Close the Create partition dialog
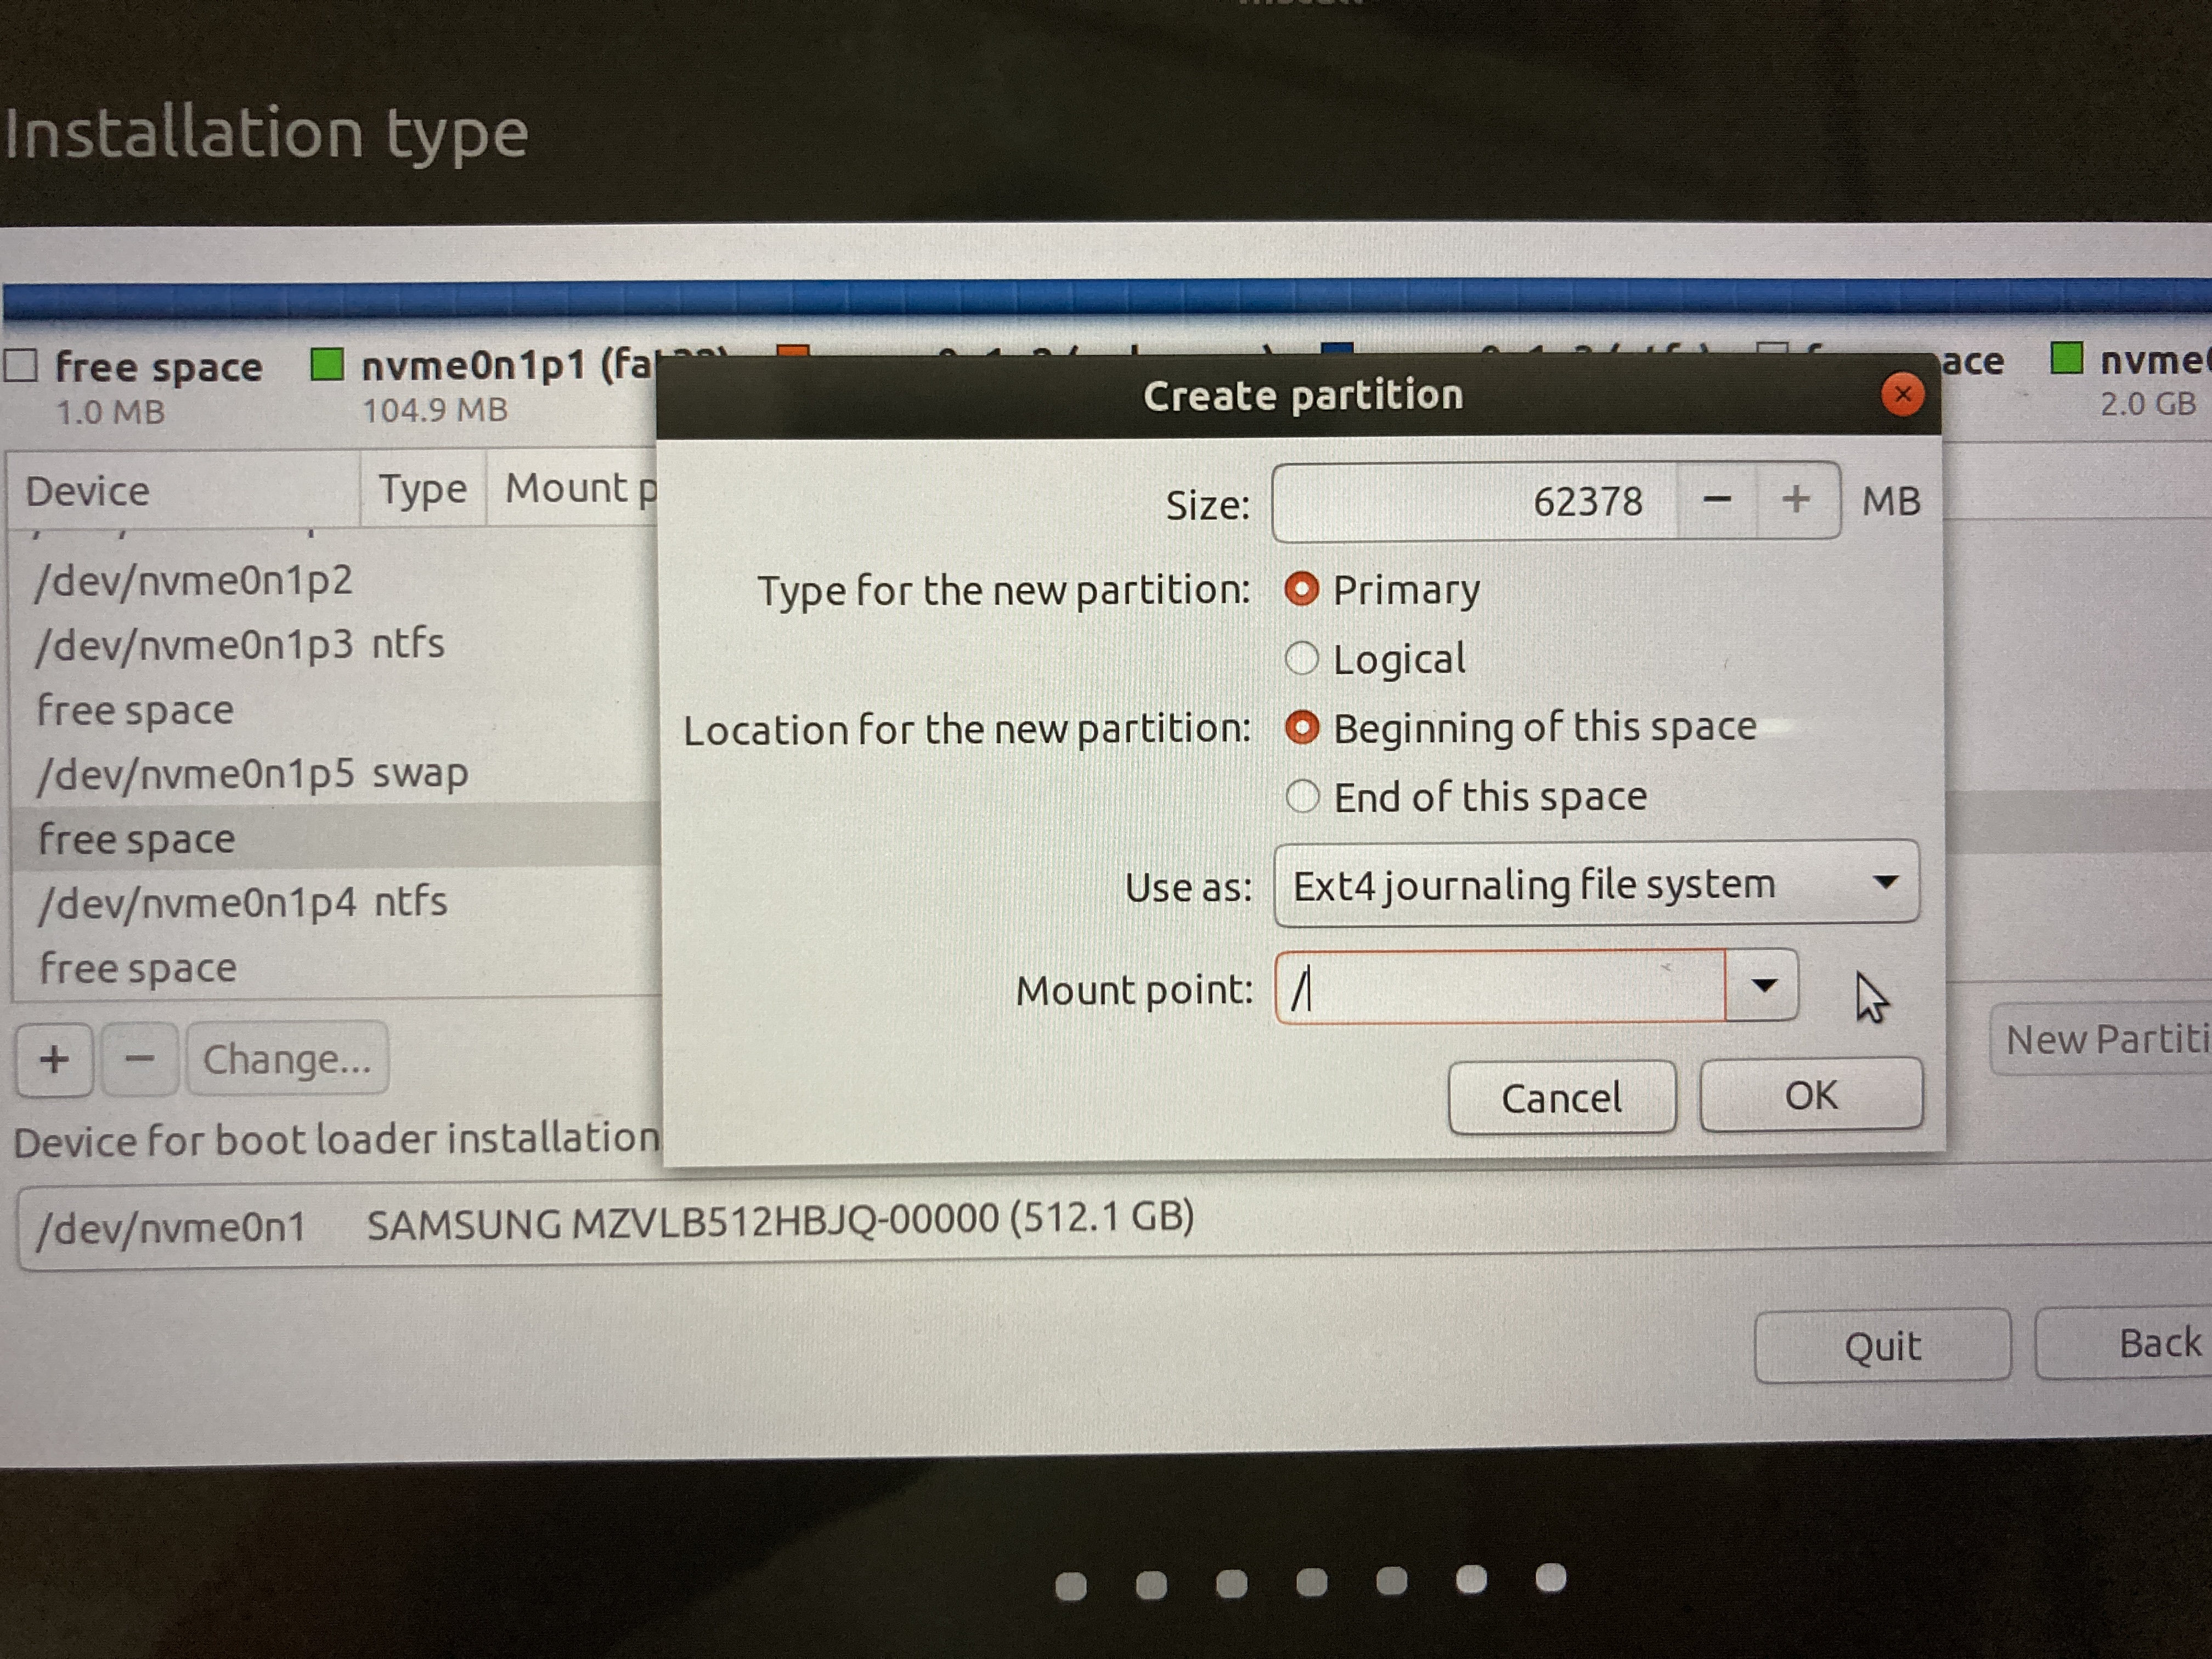The width and height of the screenshot is (2212, 1659). (1902, 394)
